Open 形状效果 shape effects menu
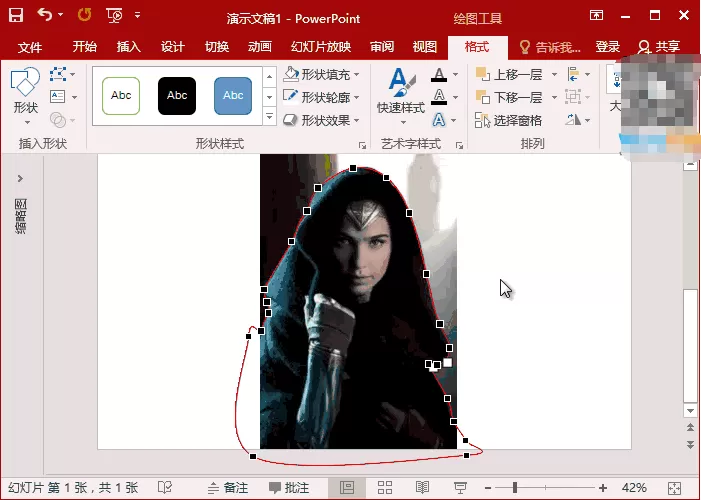 pos(321,120)
